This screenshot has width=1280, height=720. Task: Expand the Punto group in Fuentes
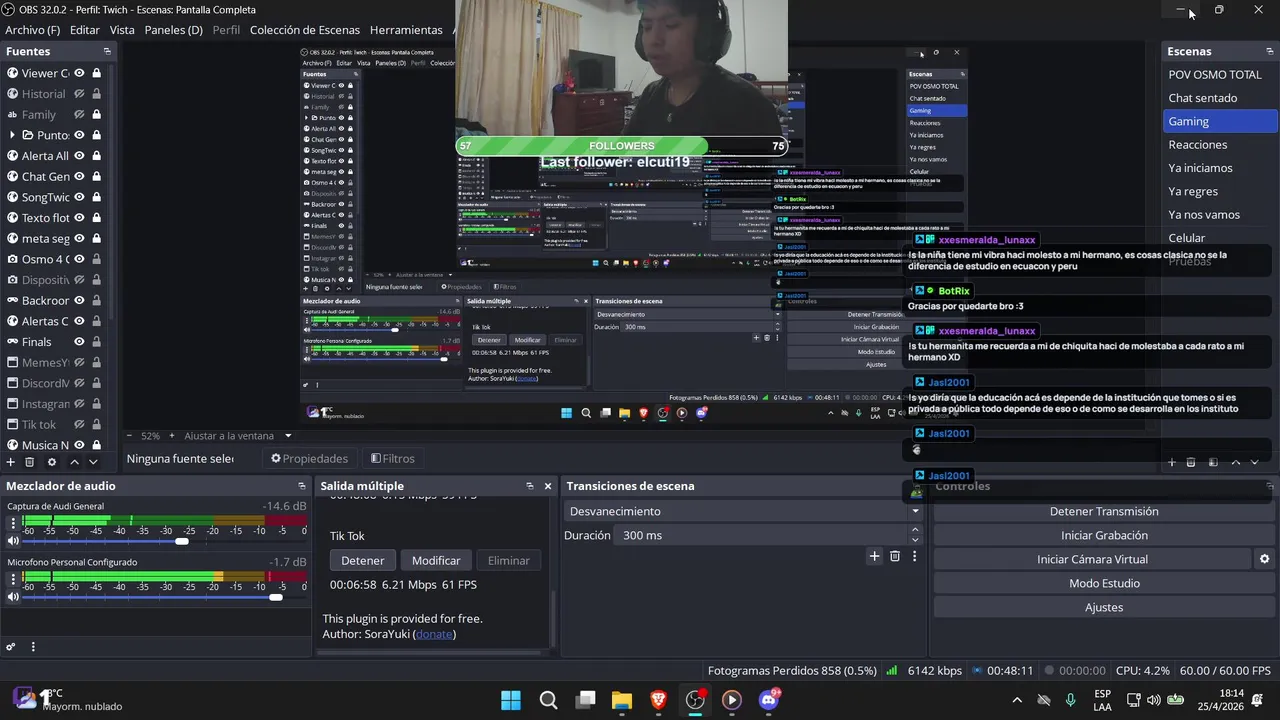click(x=12, y=135)
